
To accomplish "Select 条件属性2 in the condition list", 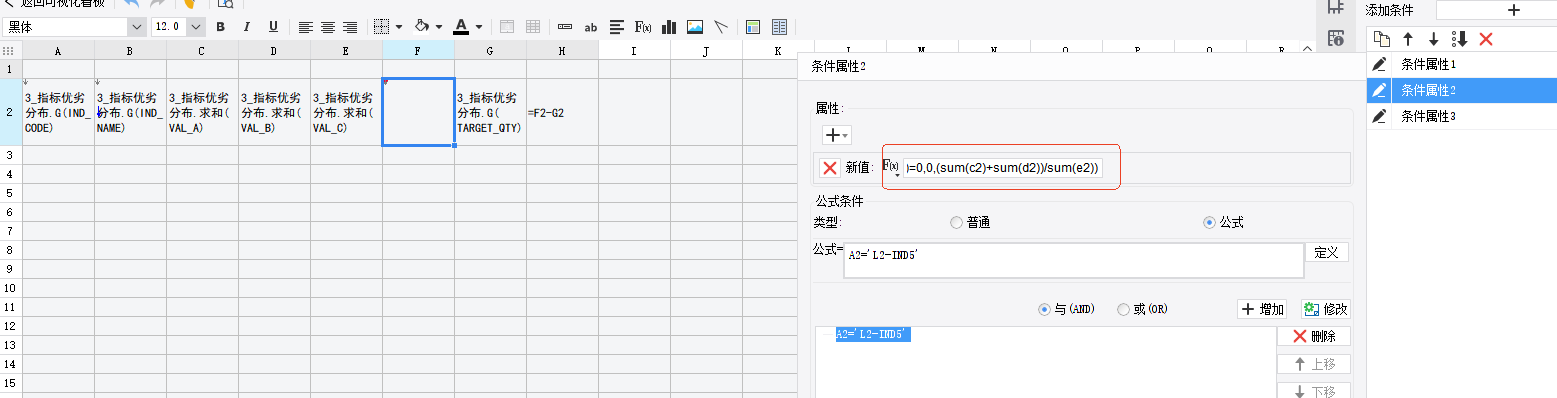I will coord(1461,90).
